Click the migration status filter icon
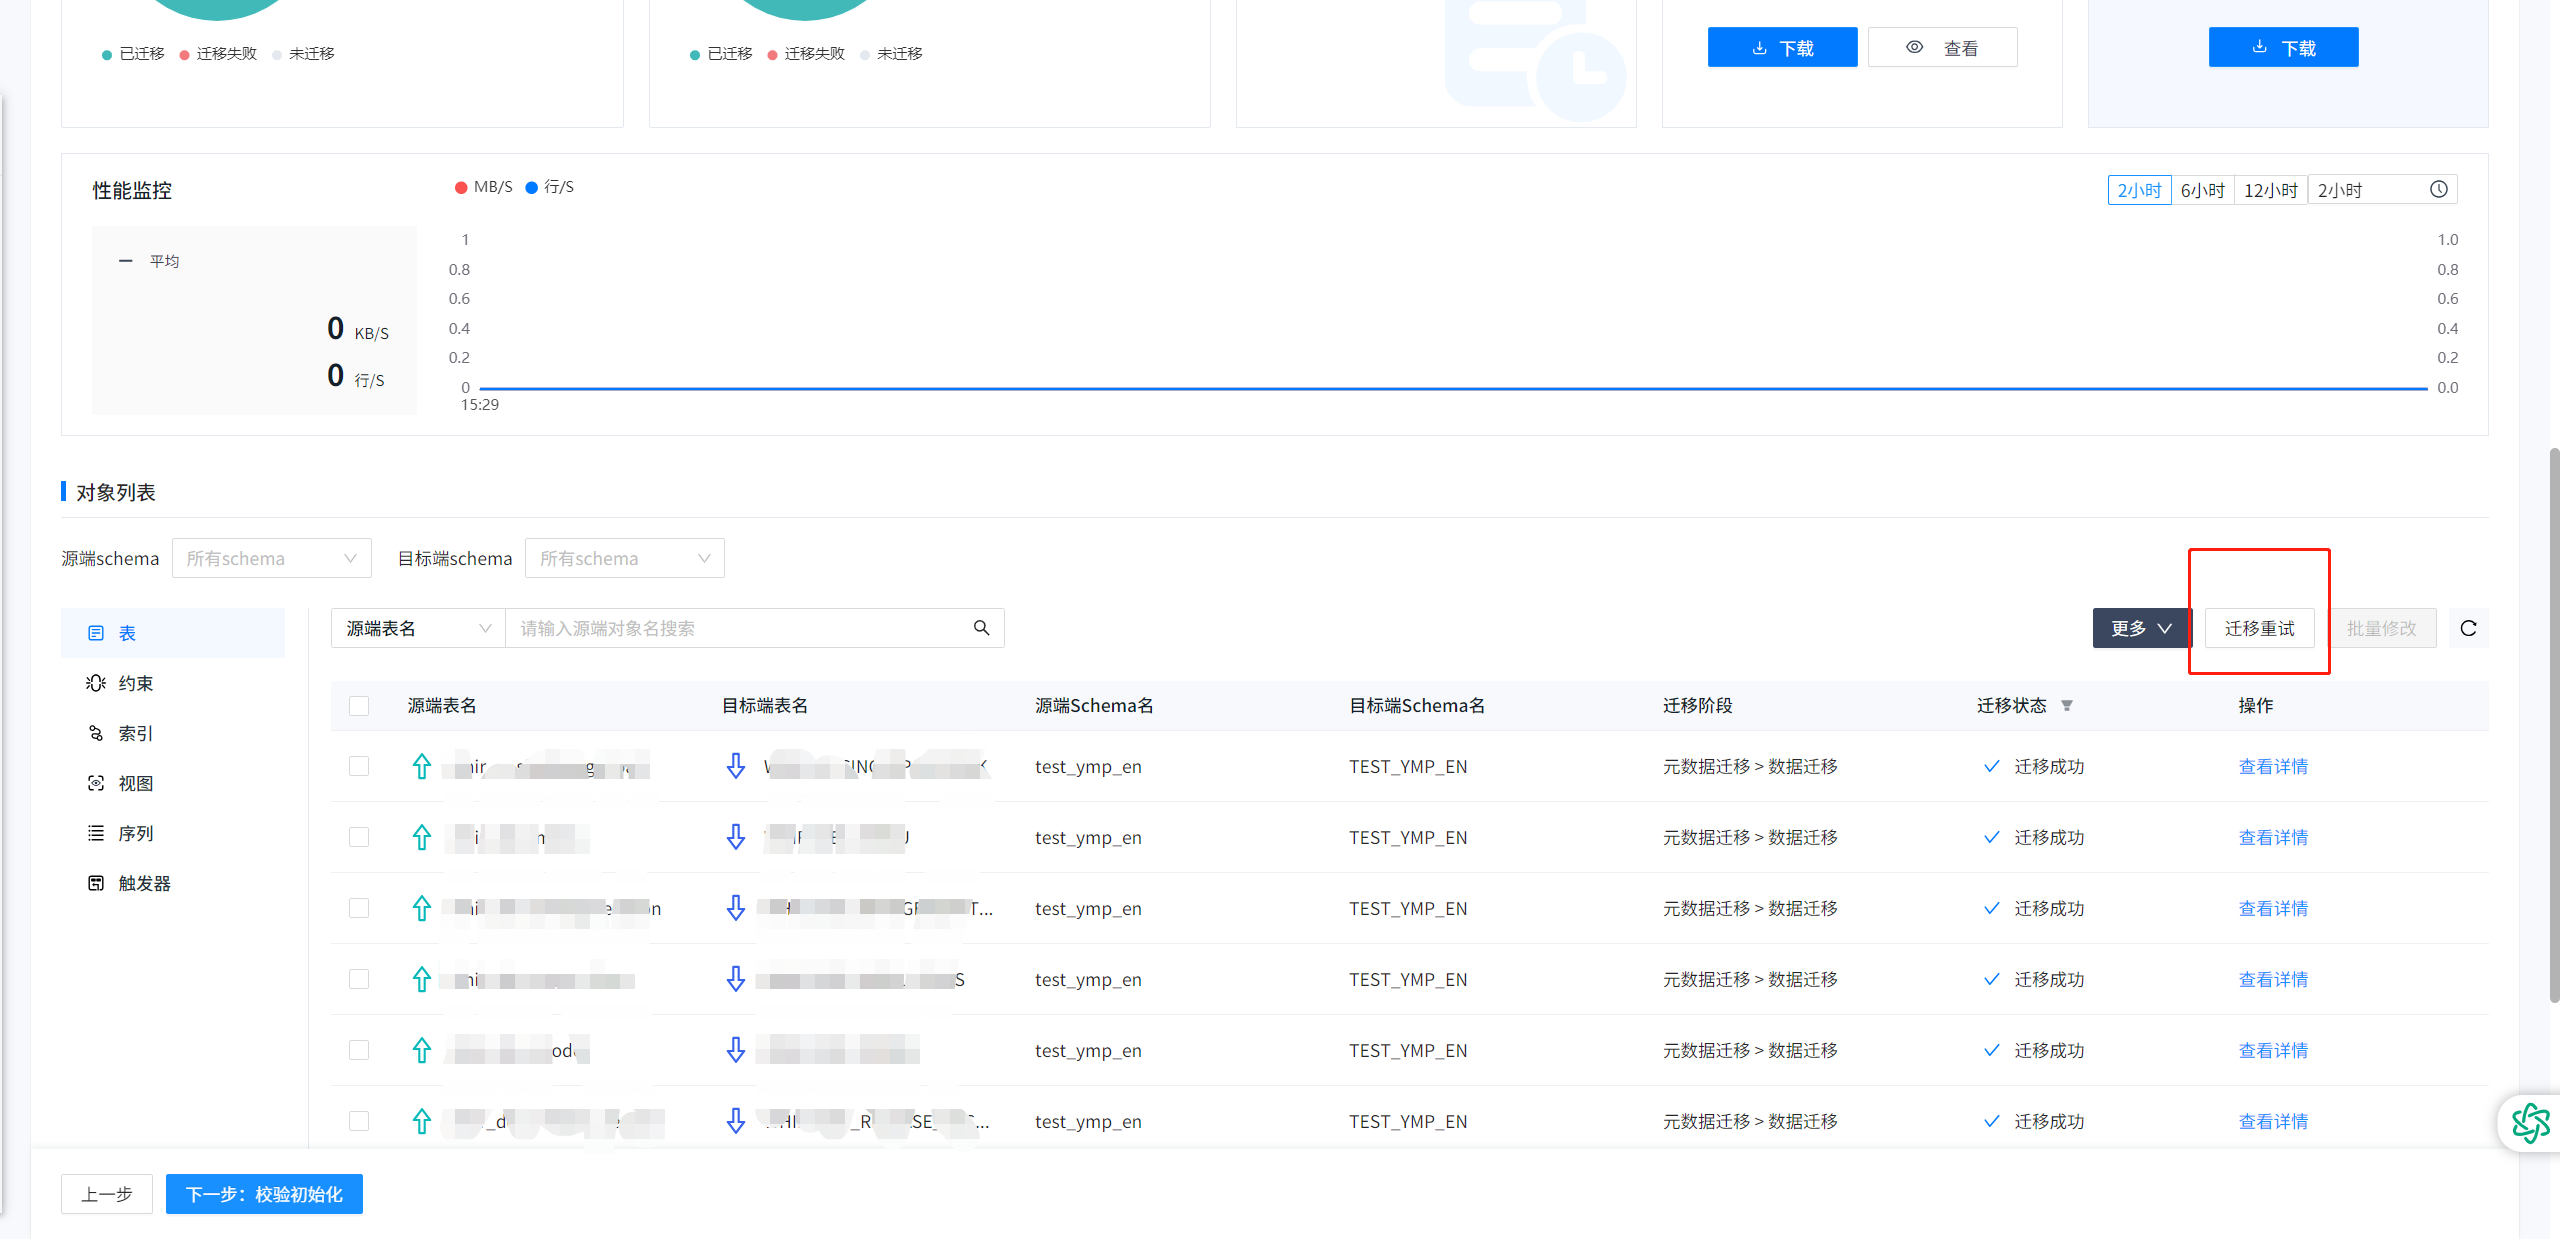This screenshot has height=1239, width=2560. click(x=2067, y=706)
